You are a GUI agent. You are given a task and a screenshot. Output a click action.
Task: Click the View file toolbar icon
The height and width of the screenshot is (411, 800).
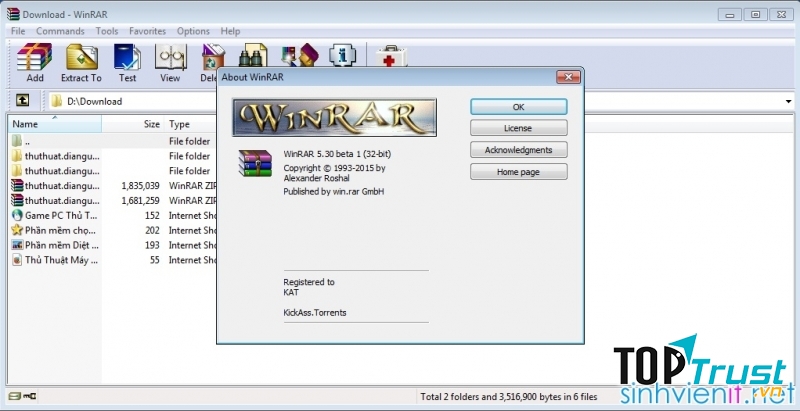[170, 57]
